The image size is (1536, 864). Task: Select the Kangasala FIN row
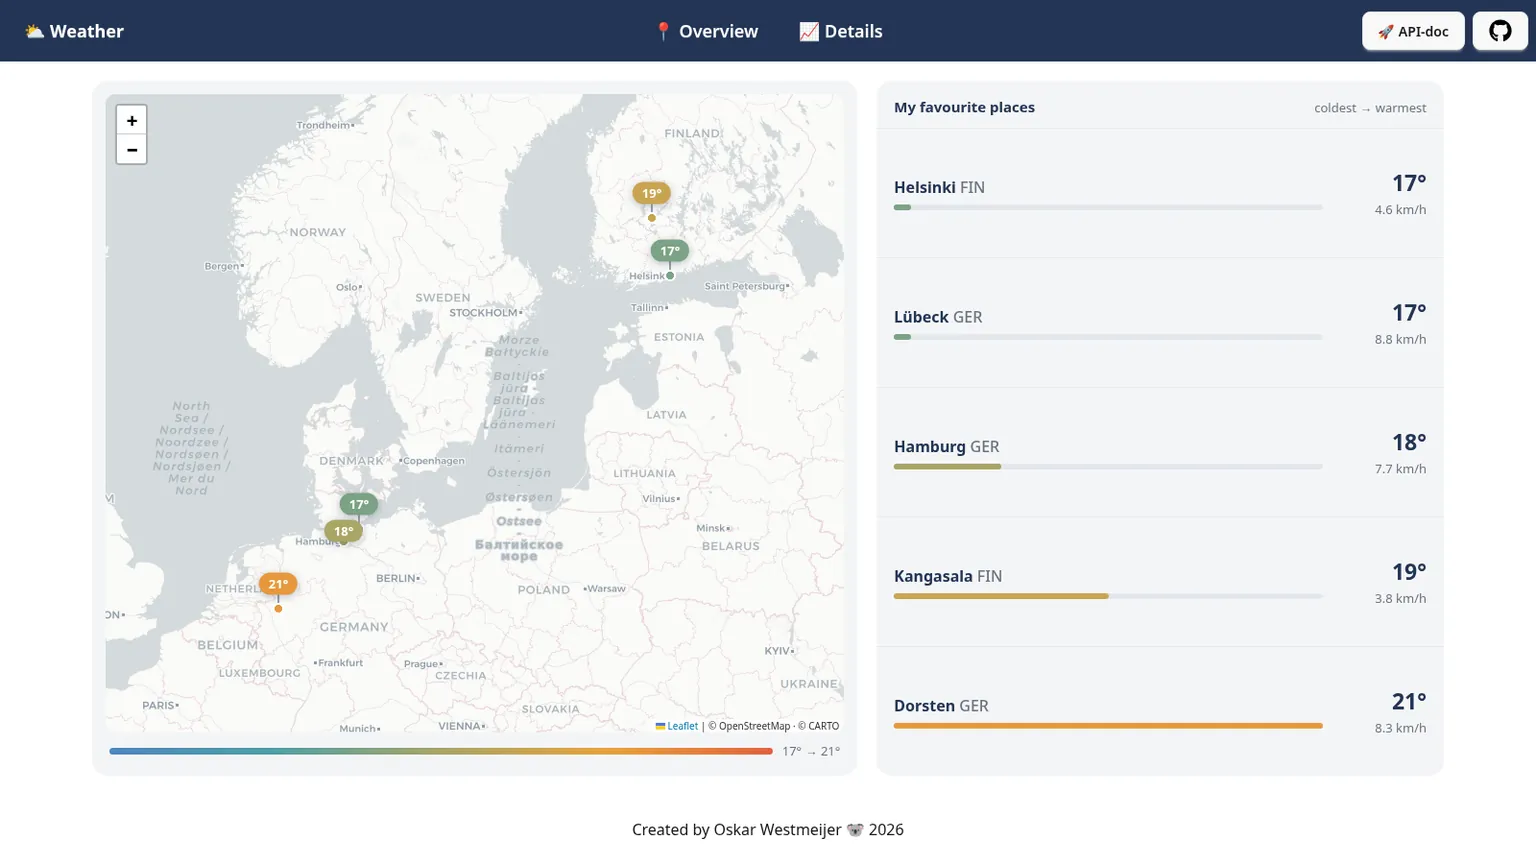1160,582
